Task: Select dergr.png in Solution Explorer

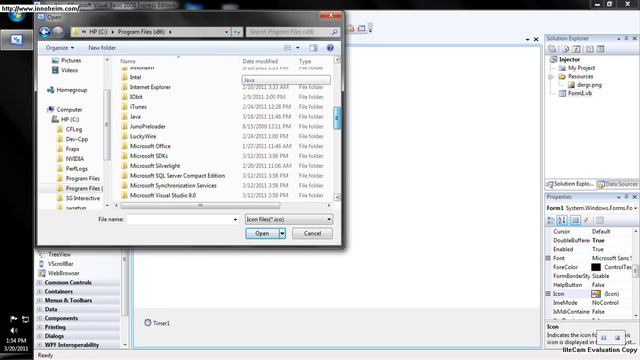Action: coord(589,85)
